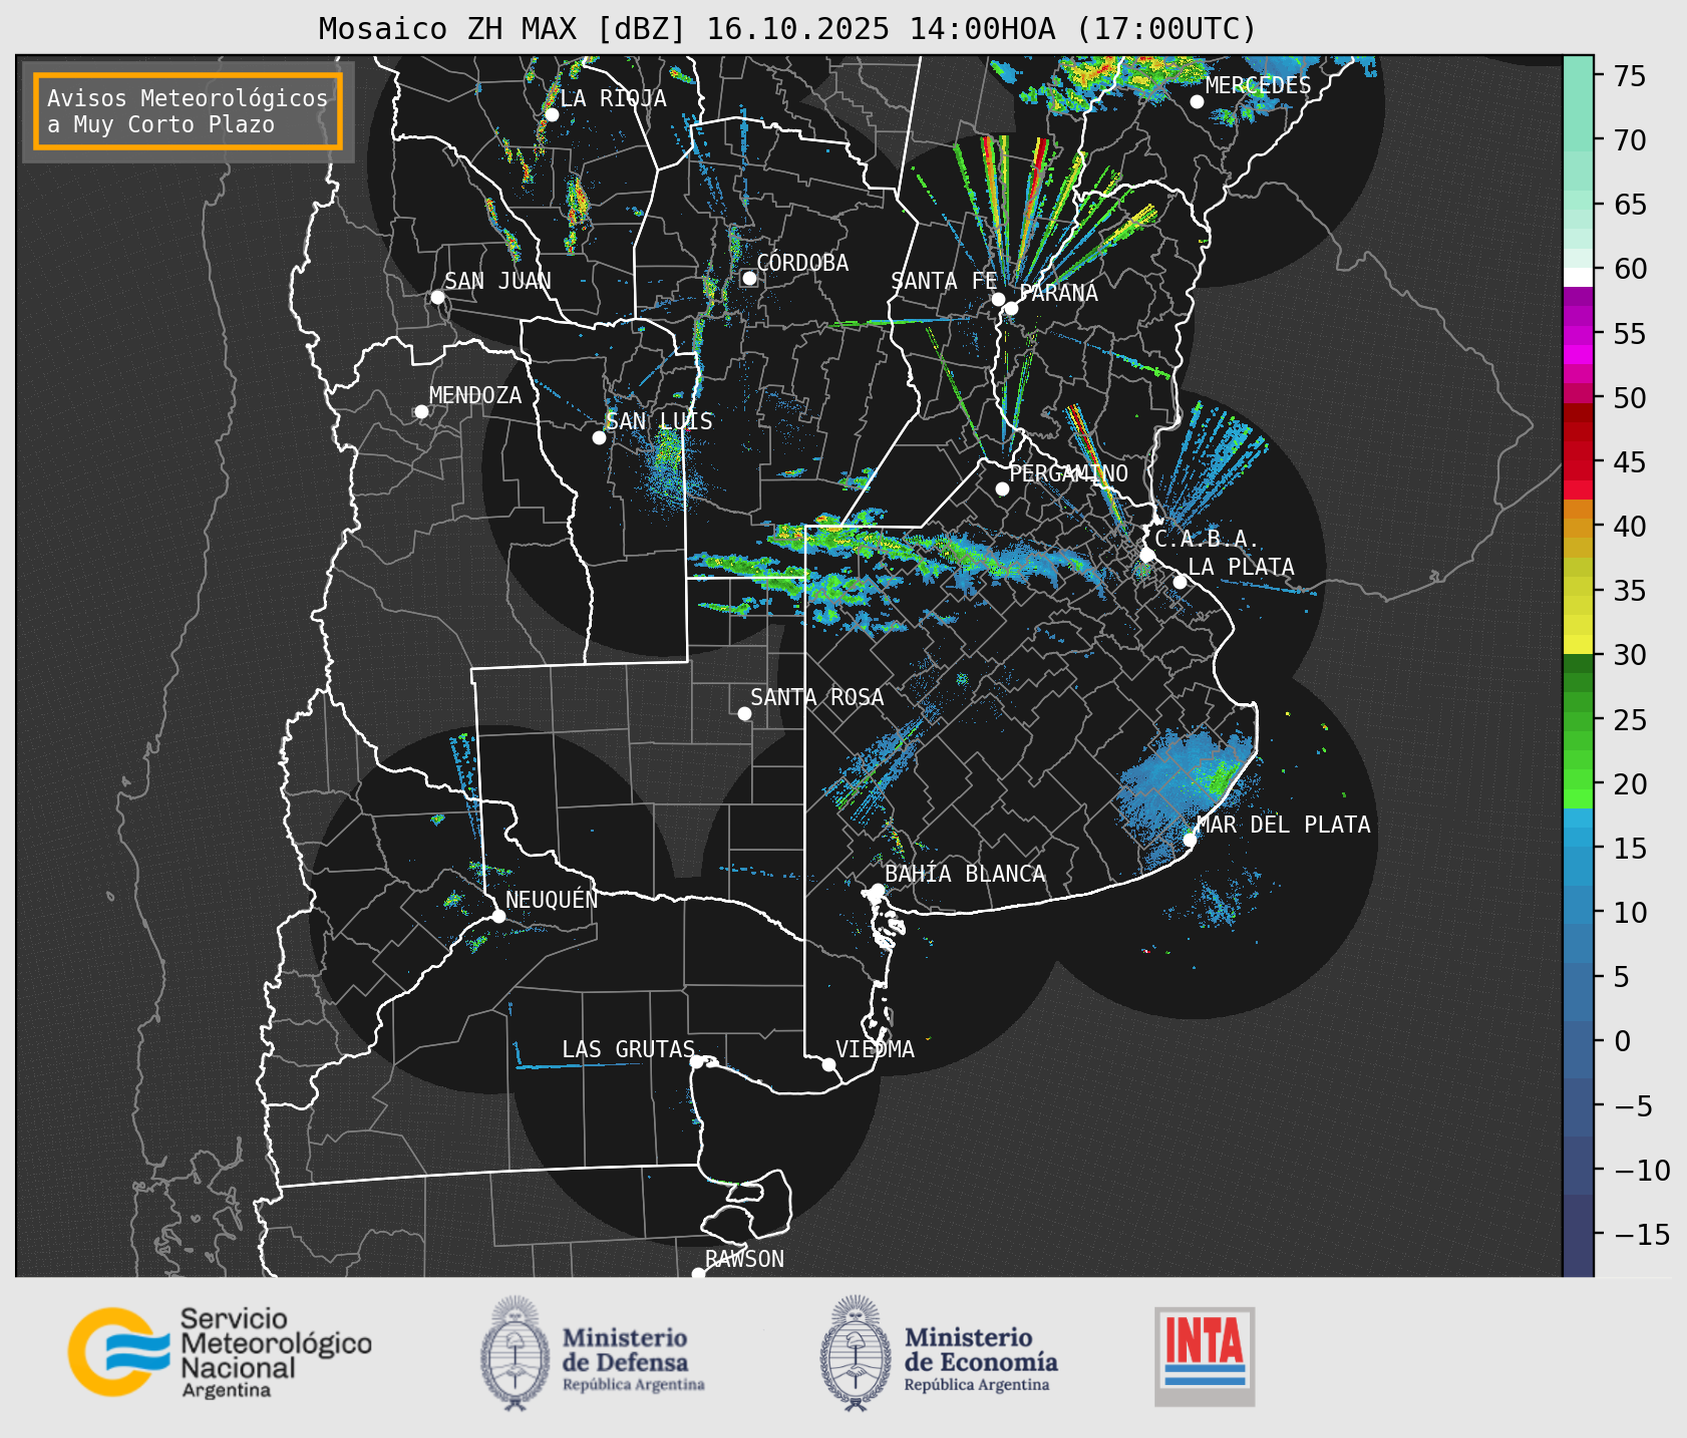Click the Mosaico ZH MAX title text
Image resolution: width=1687 pixels, height=1438 pixels.
[786, 29]
